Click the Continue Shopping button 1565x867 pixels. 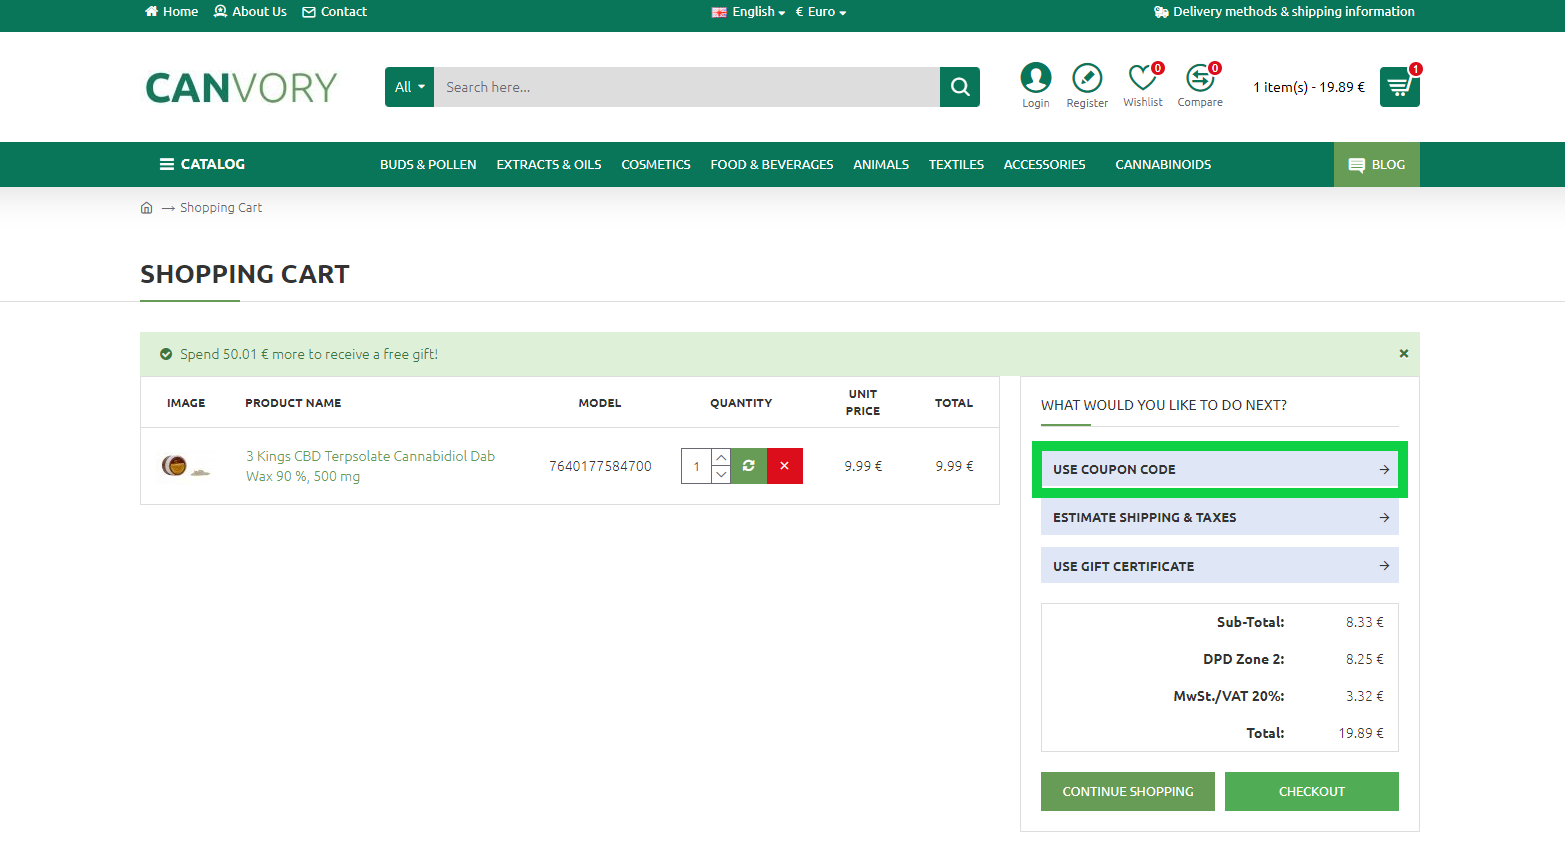(1128, 791)
